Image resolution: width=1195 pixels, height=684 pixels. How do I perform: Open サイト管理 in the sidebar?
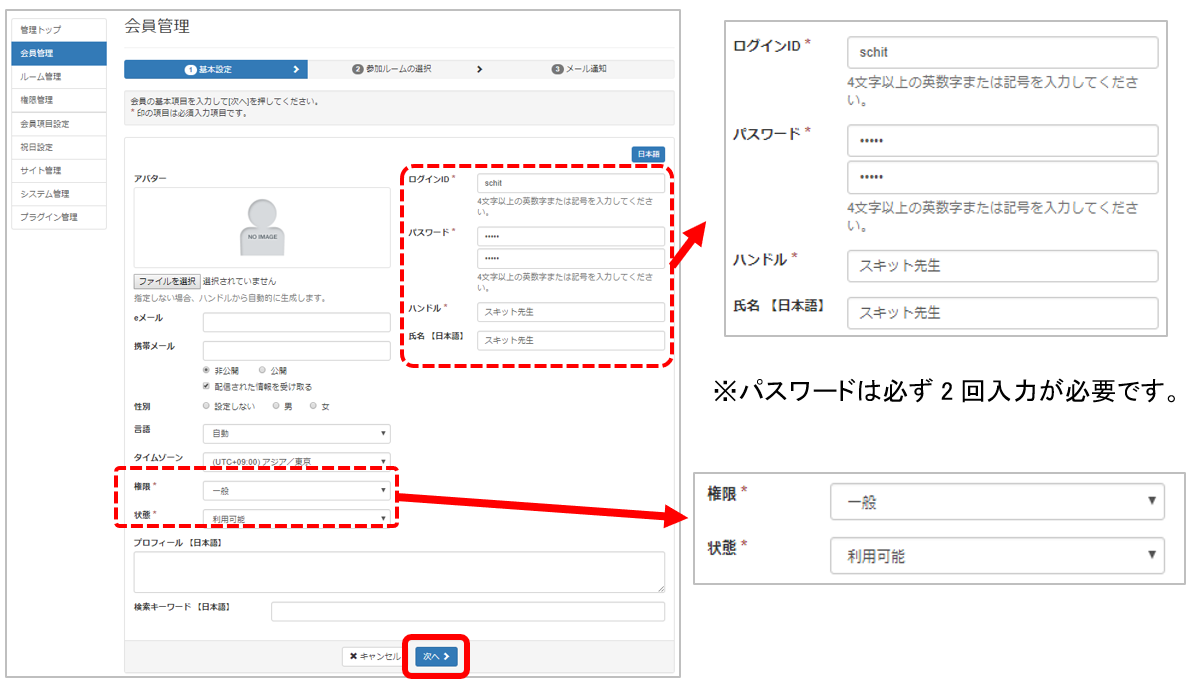58,170
